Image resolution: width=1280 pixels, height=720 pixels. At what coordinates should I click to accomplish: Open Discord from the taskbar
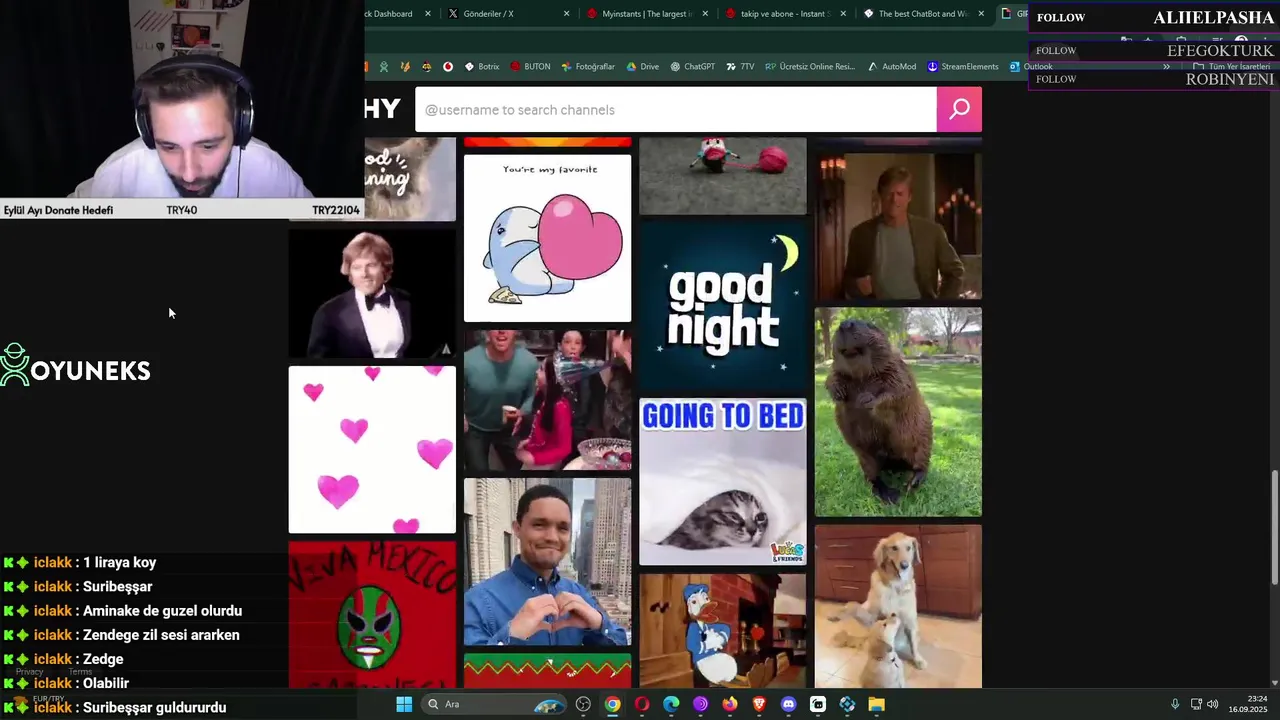click(x=788, y=704)
